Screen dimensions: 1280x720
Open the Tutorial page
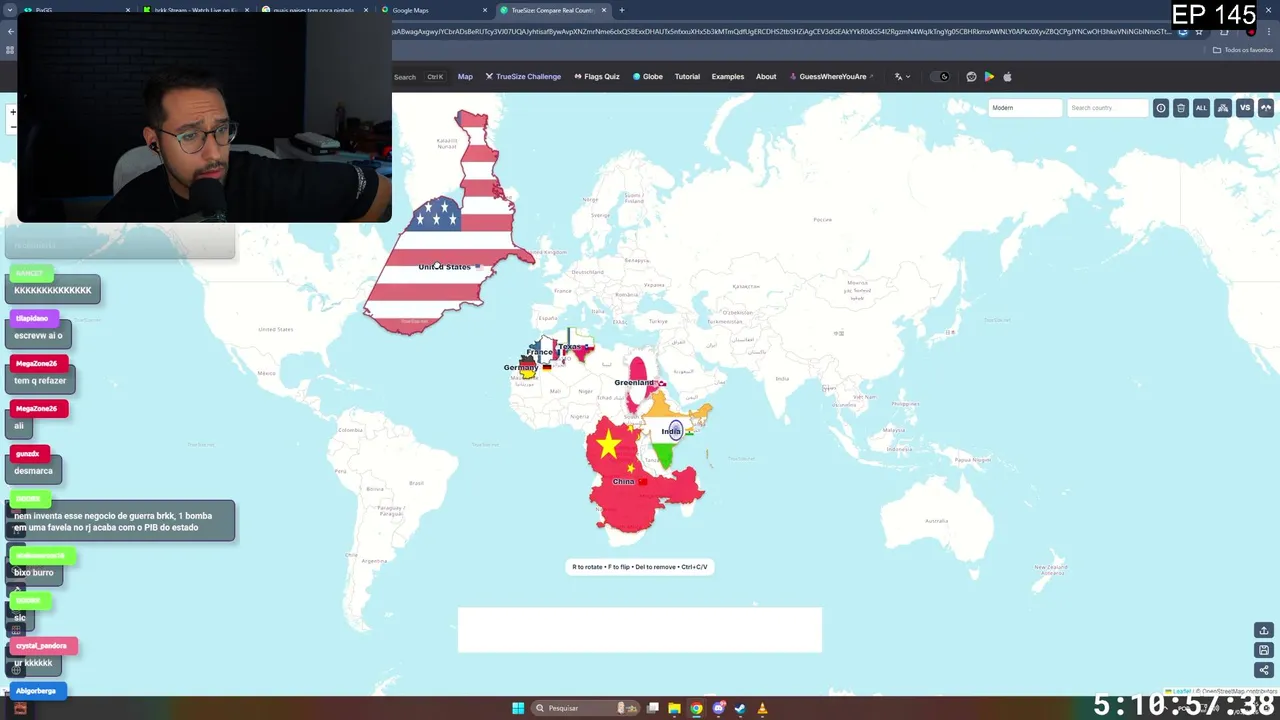pyautogui.click(x=687, y=77)
